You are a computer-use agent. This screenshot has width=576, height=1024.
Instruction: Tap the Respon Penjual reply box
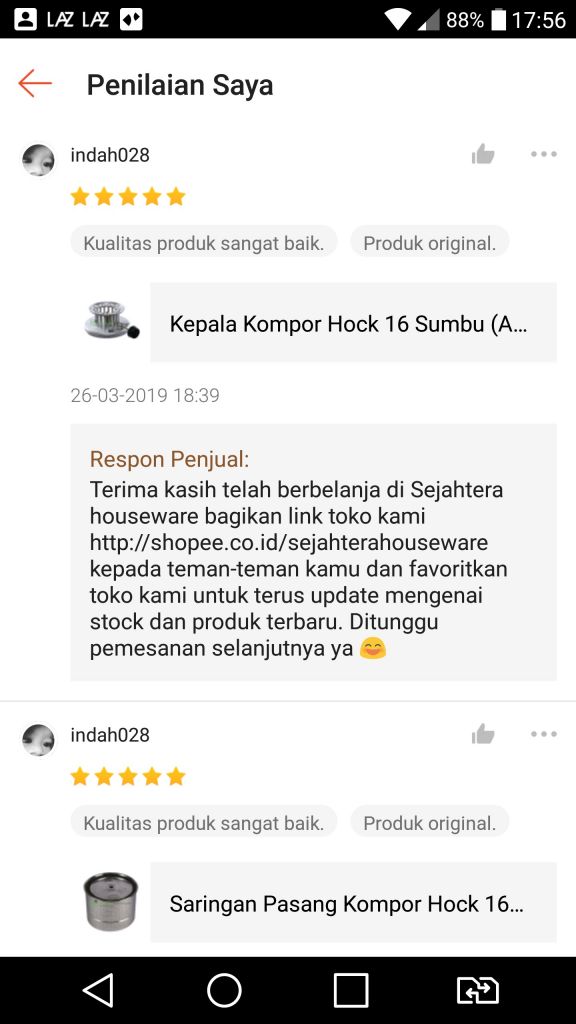313,552
